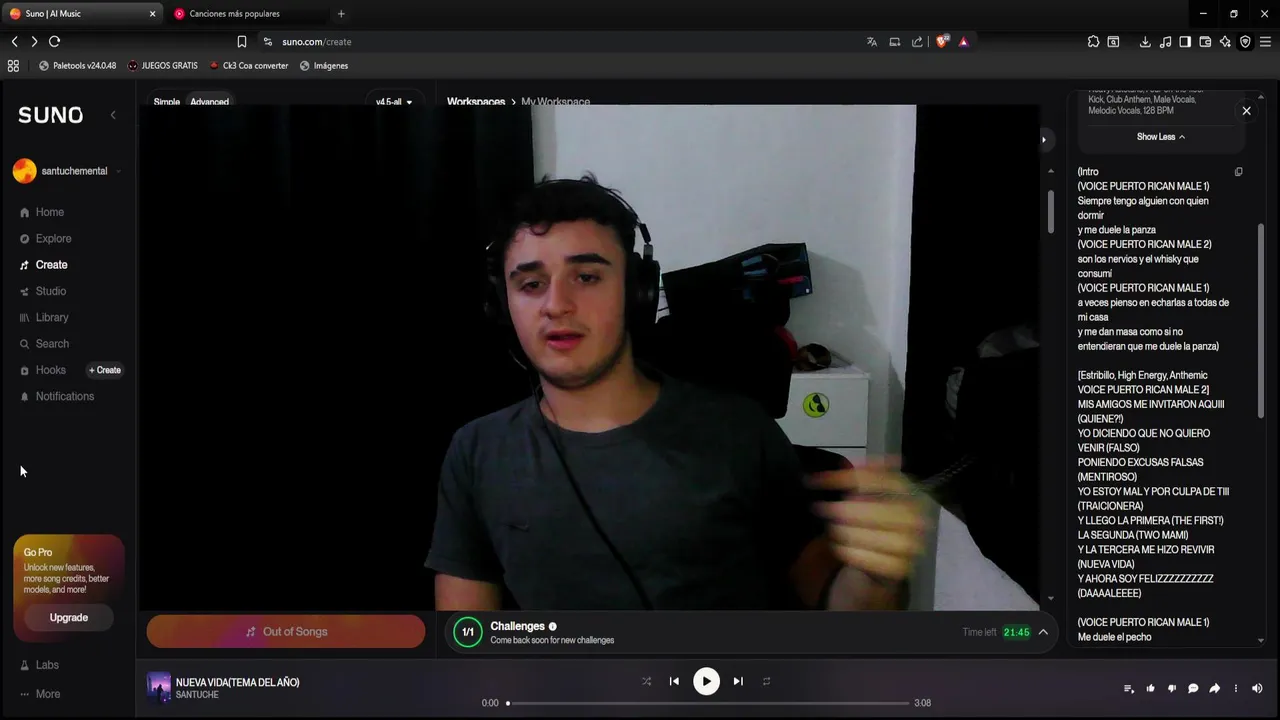Open the SANTUCHE artist name in player

[x=197, y=695]
